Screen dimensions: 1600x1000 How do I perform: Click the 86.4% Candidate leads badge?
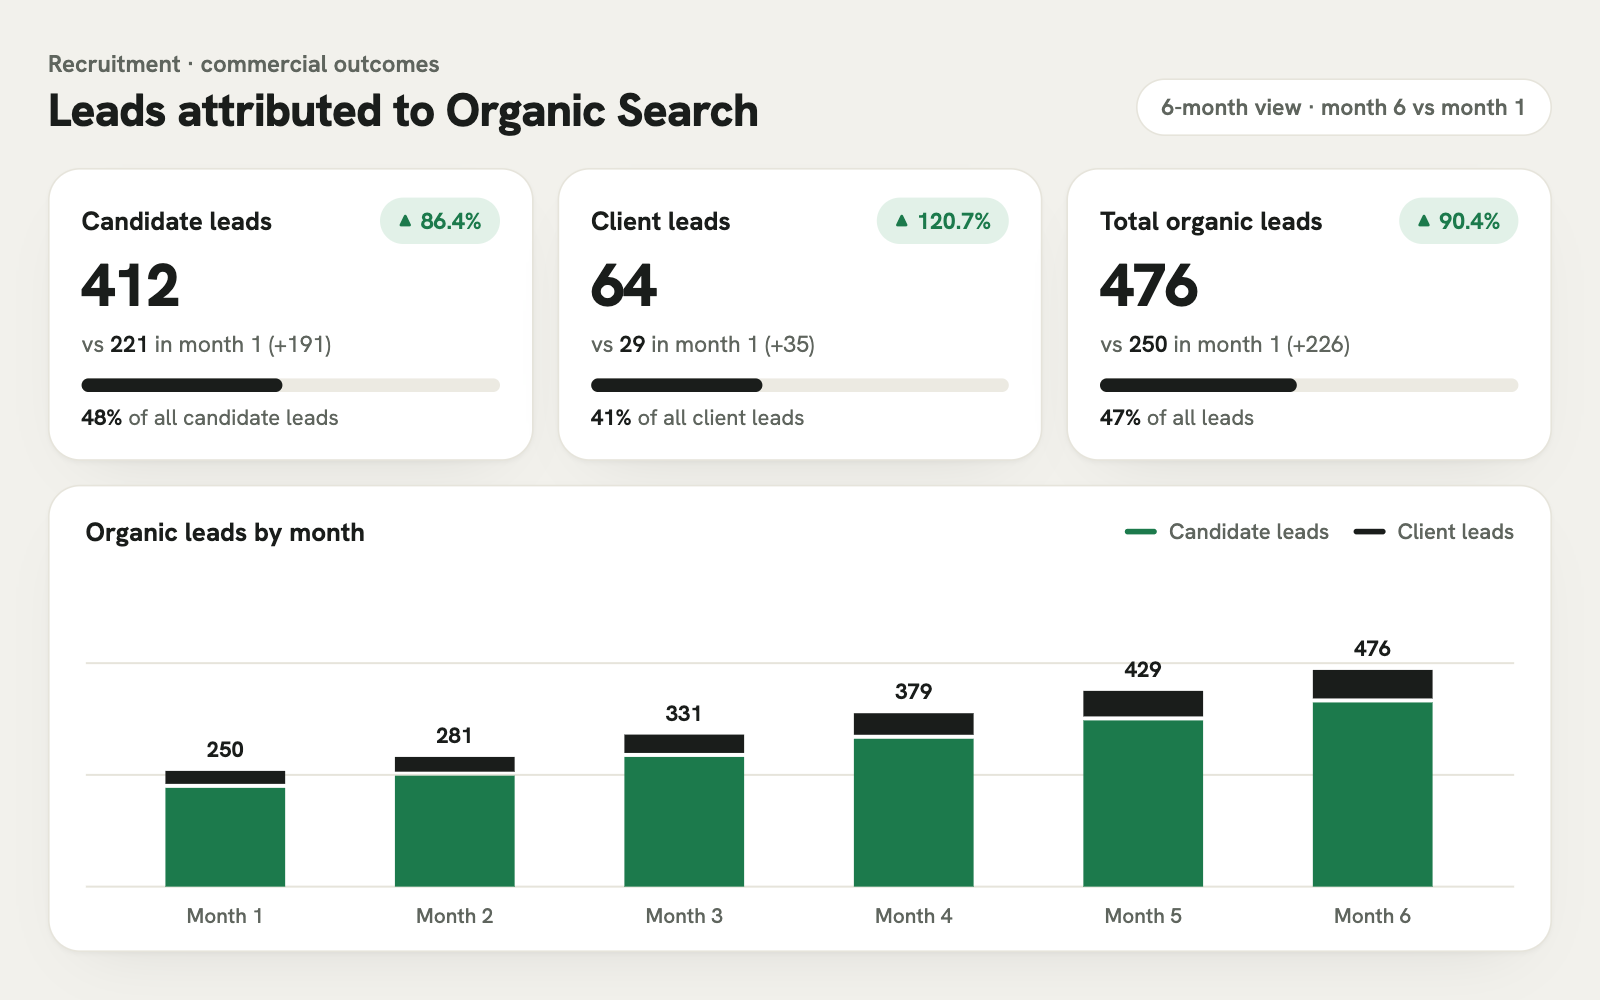[x=440, y=221]
